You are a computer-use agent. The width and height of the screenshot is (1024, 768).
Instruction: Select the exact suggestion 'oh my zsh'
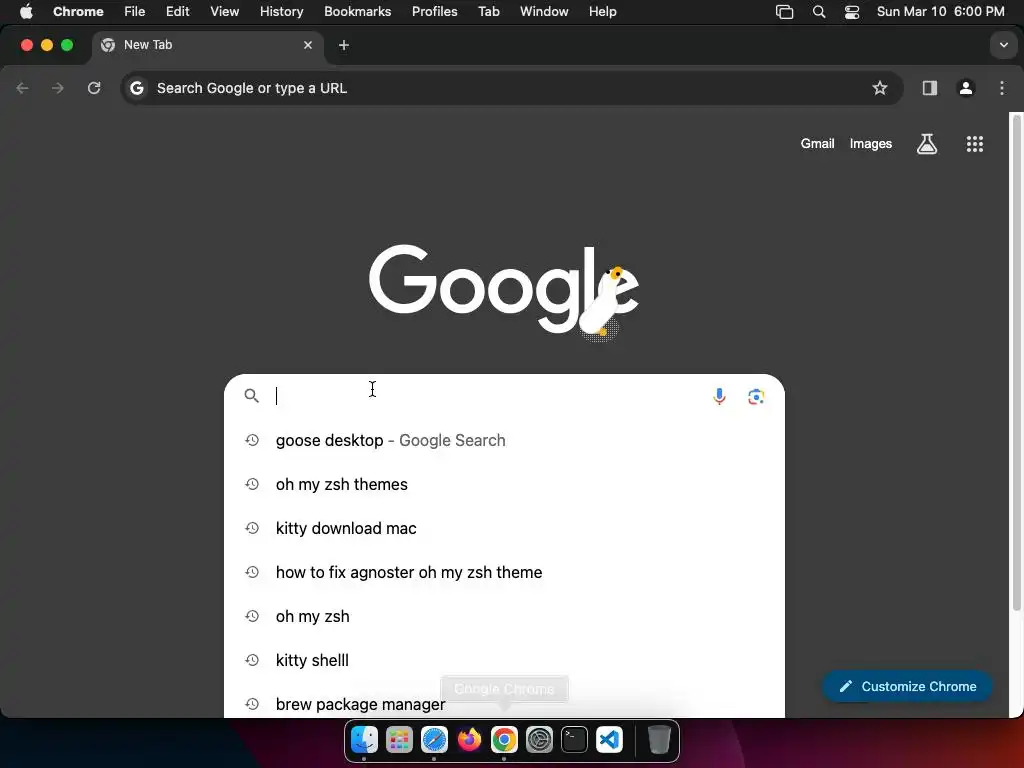[x=504, y=616]
